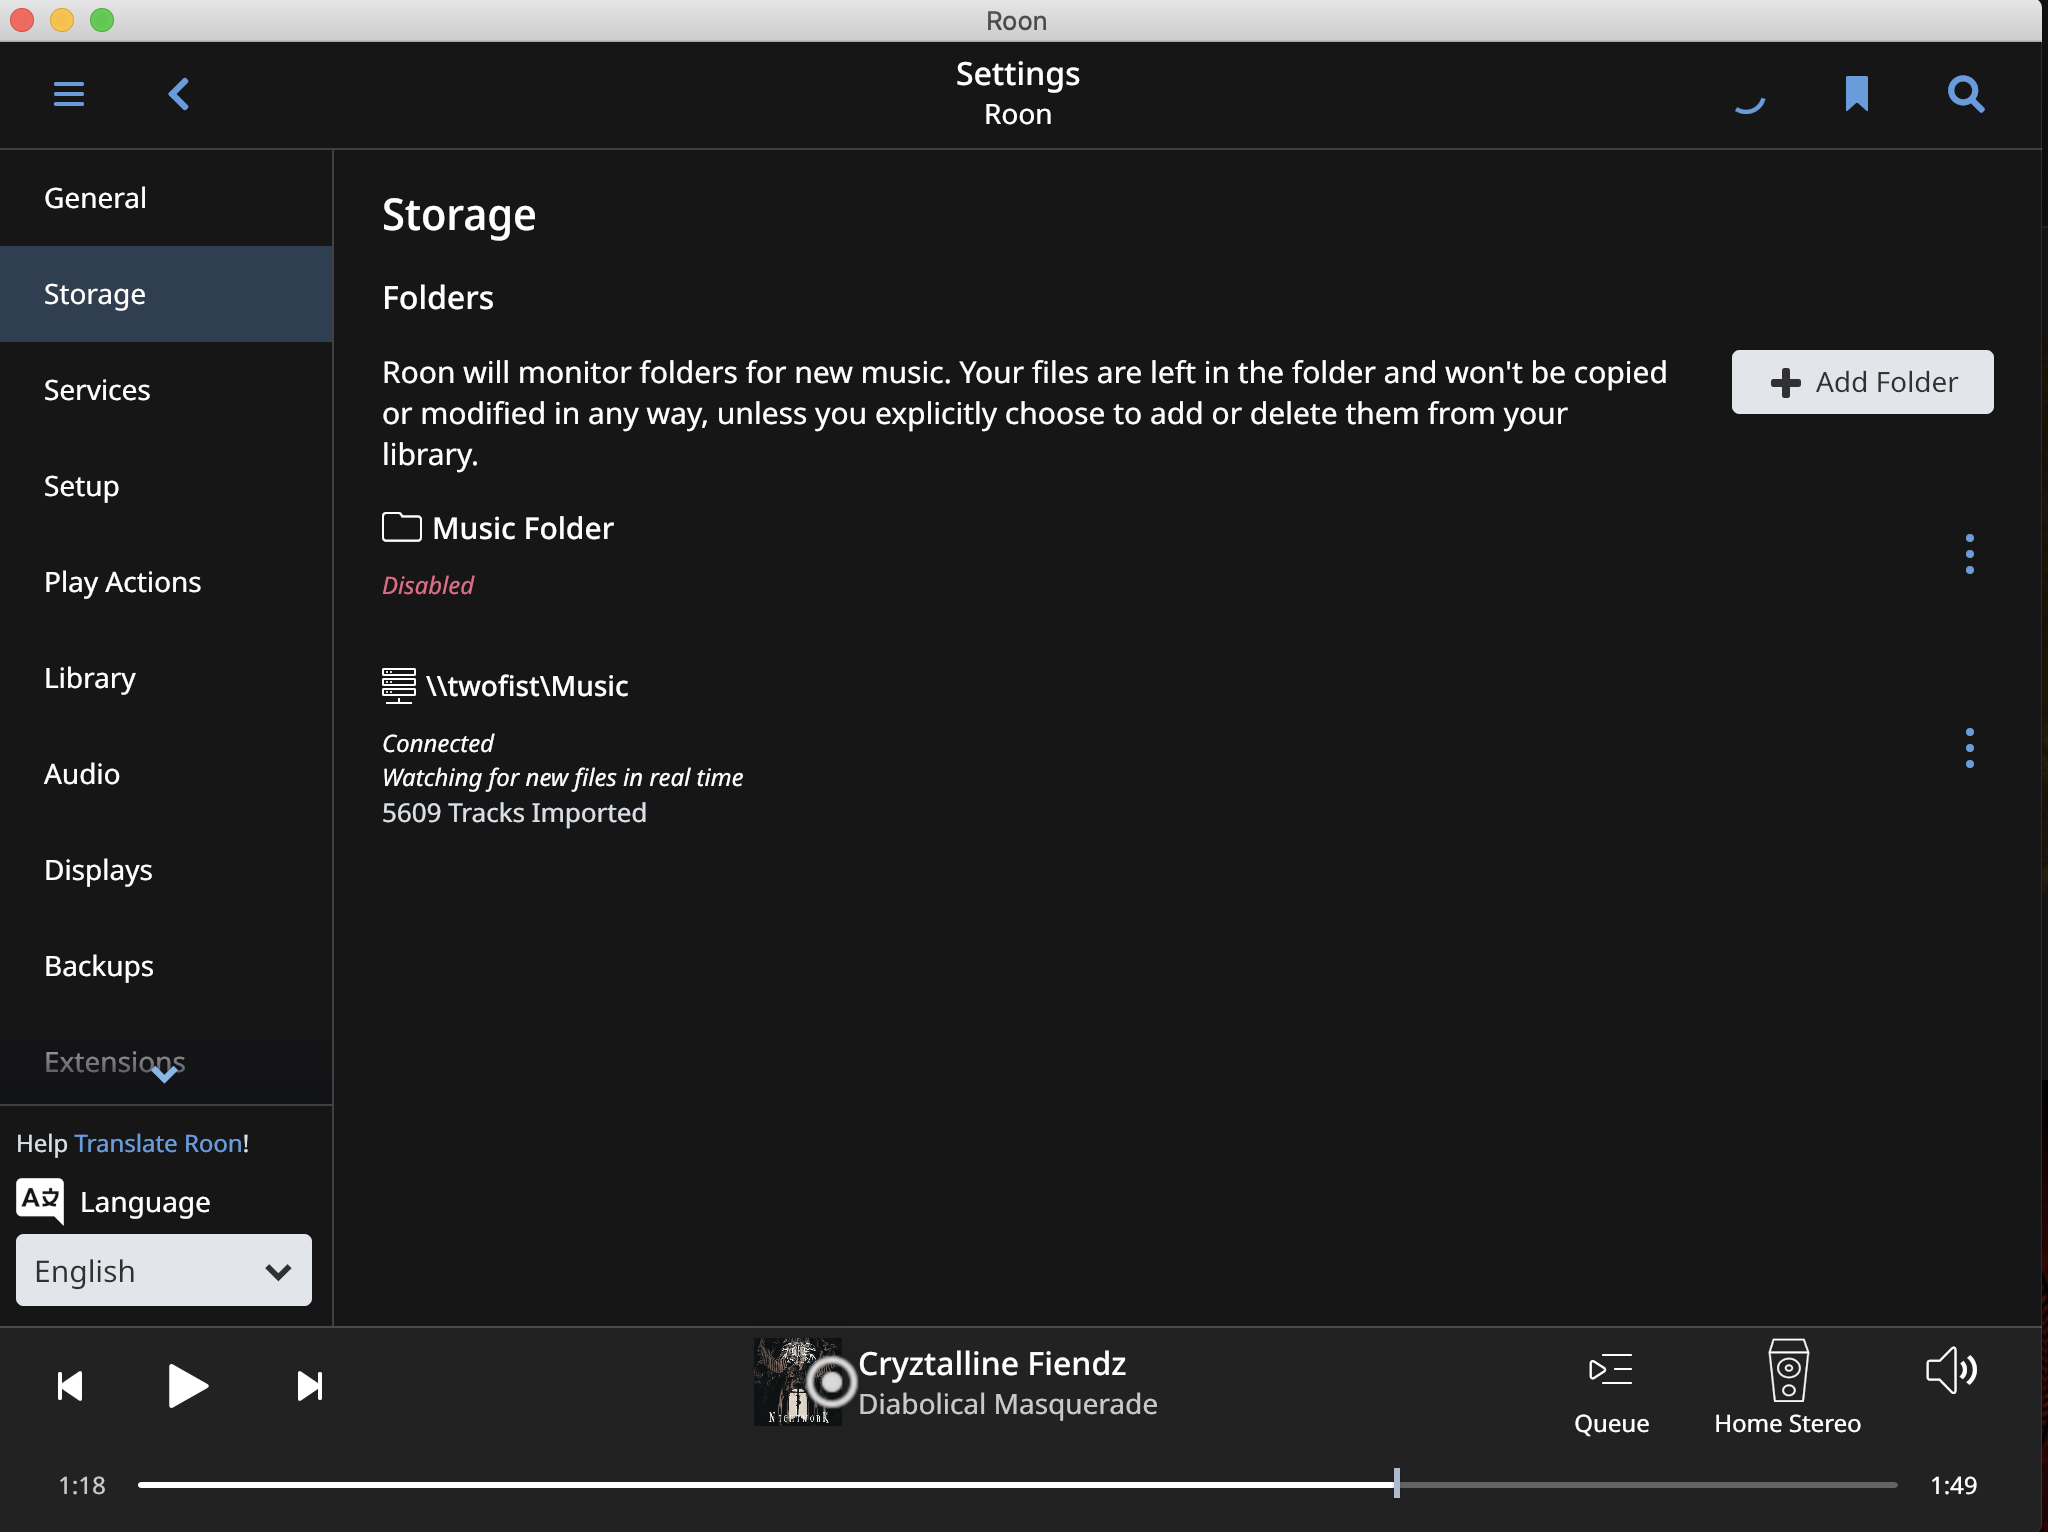
Task: Click Watching for new files status
Action: click(x=562, y=777)
